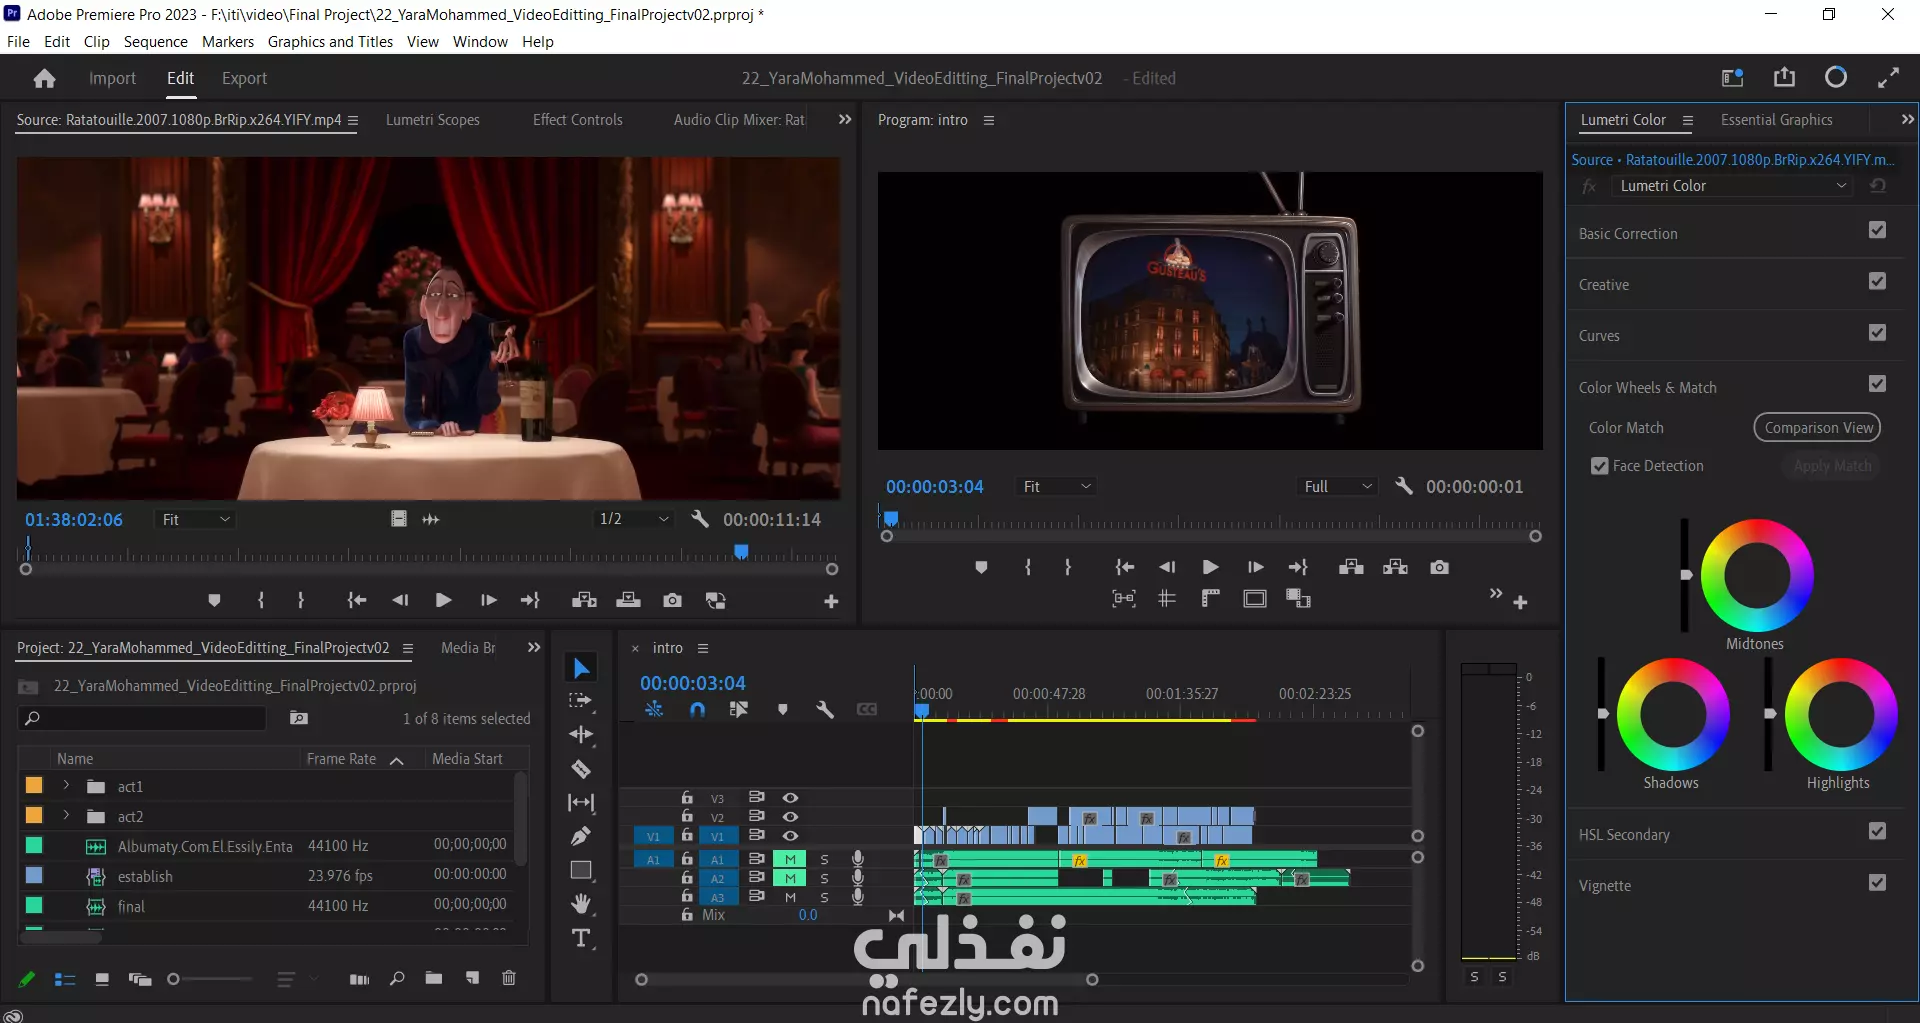Open Program monitor Fit zoom dropdown
The width and height of the screenshot is (1920, 1023).
[x=1056, y=486]
